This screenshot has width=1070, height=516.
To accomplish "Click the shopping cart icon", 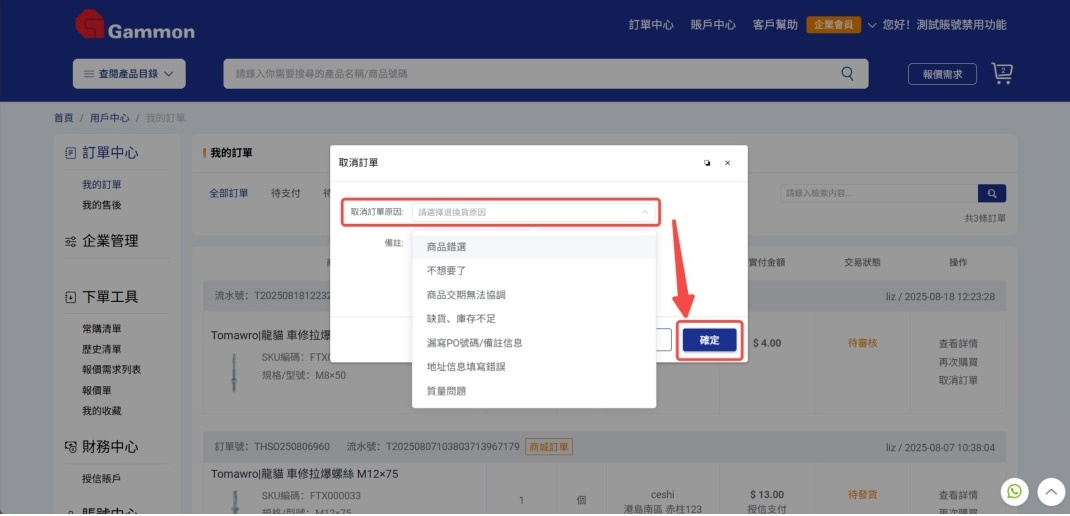I will tap(1001, 73).
